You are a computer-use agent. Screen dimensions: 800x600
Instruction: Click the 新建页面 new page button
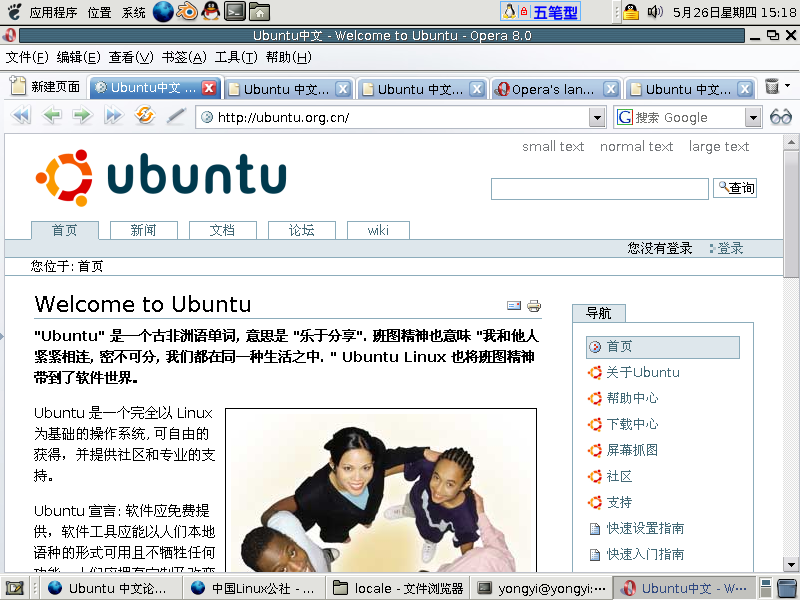pos(45,87)
